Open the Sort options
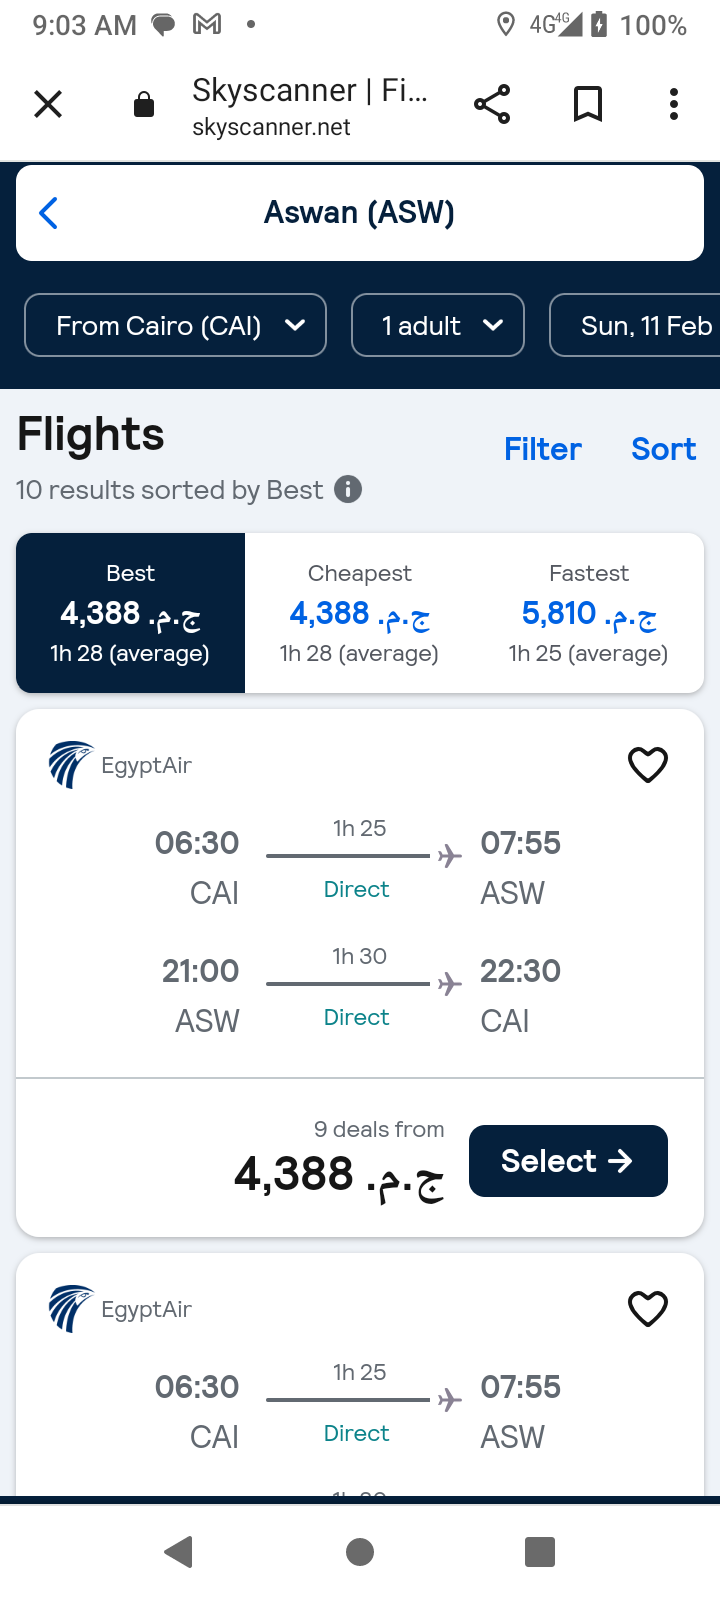720x1600 pixels. (x=663, y=449)
